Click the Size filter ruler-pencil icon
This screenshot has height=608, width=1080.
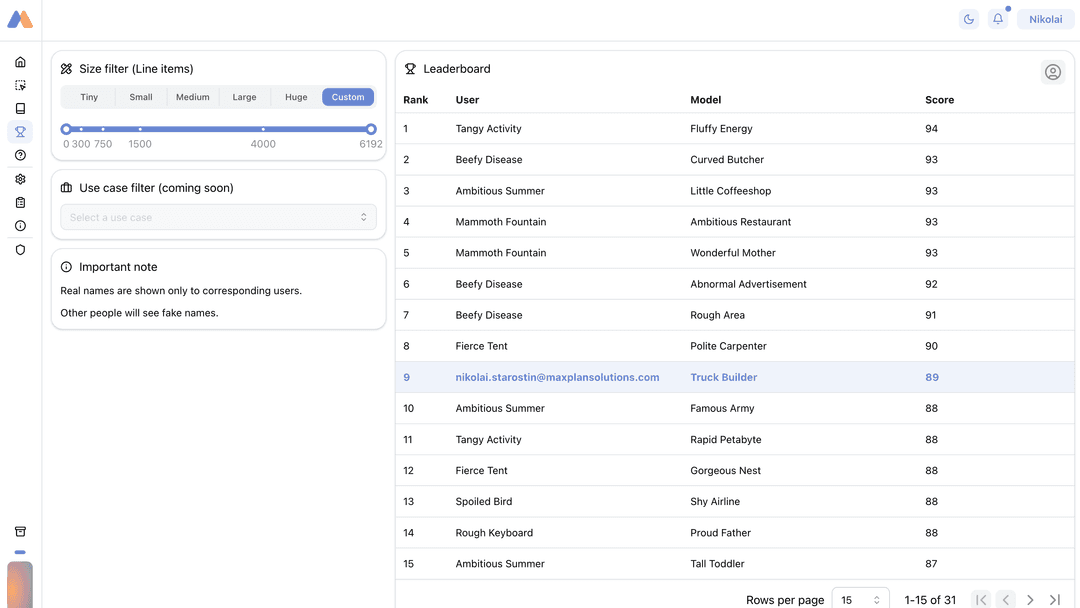click(x=66, y=69)
